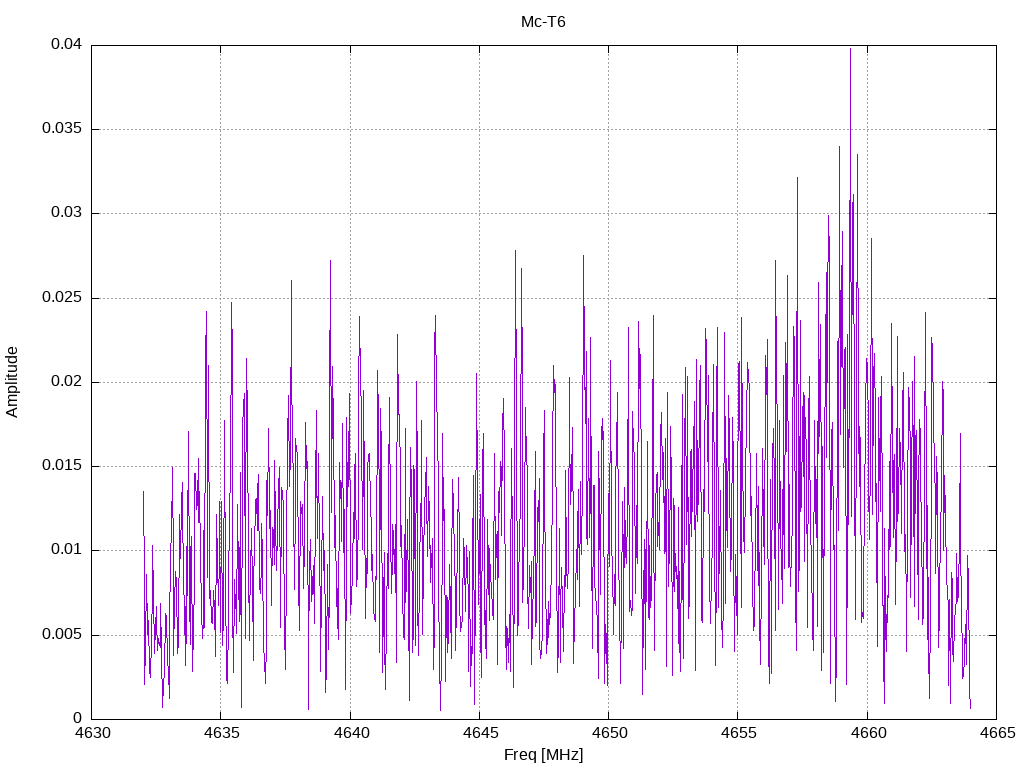Viewport: 1024px width, 768px height.
Task: Click the 4640 x-axis tick label
Action: tap(351, 733)
